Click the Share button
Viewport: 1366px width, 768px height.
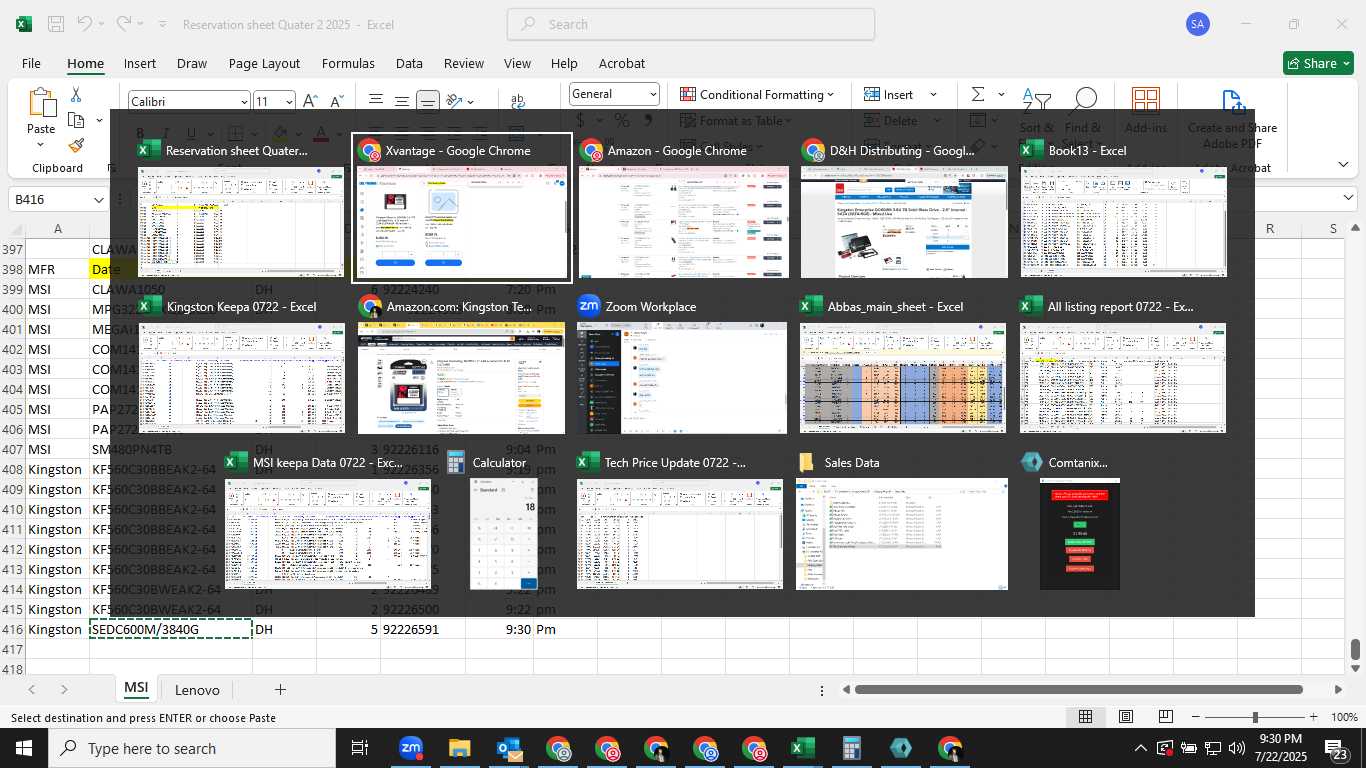(x=1318, y=63)
